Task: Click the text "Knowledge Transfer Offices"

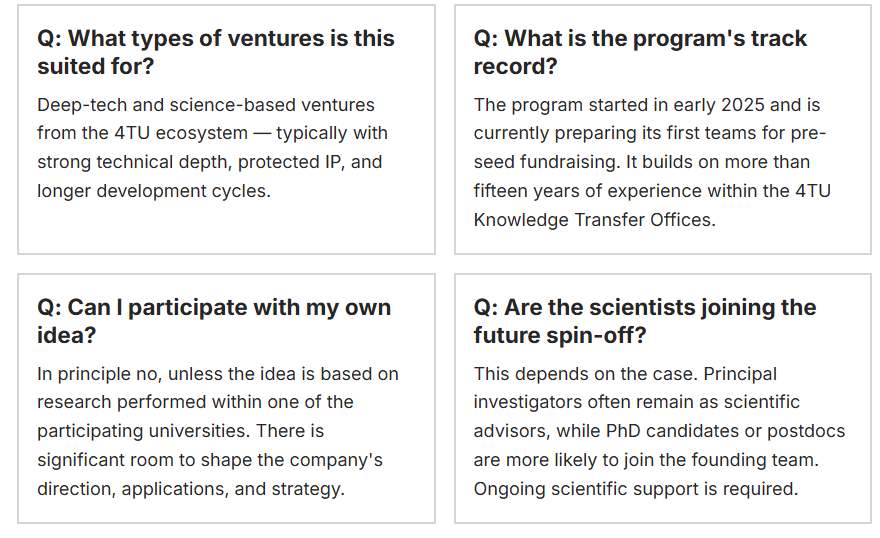Action: 593,220
